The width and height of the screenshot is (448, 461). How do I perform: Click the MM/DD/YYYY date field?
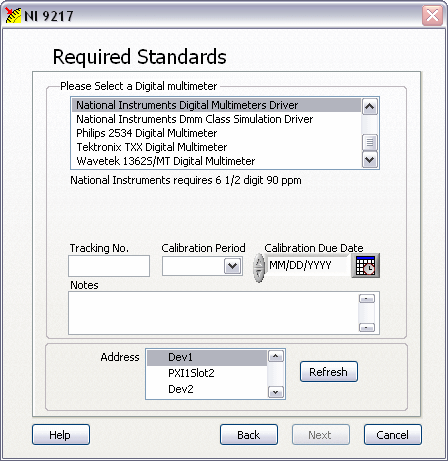[x=307, y=265]
